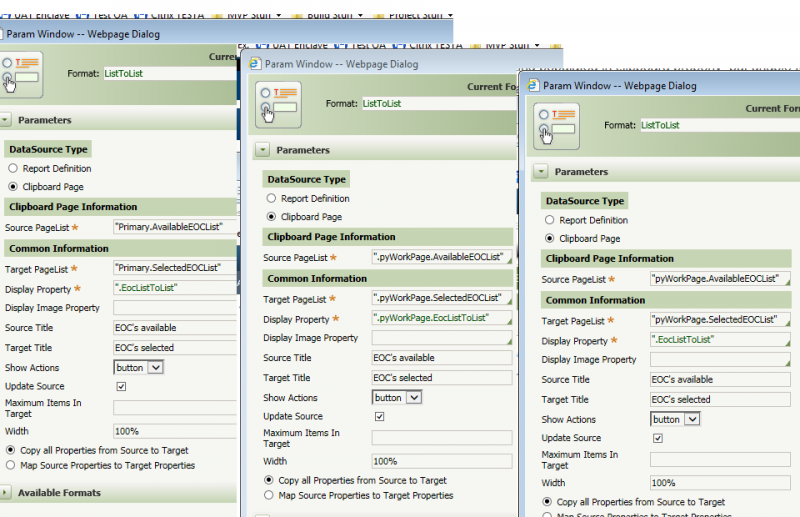
Task: Click the IE page icon in middle window title
Action: tap(254, 64)
